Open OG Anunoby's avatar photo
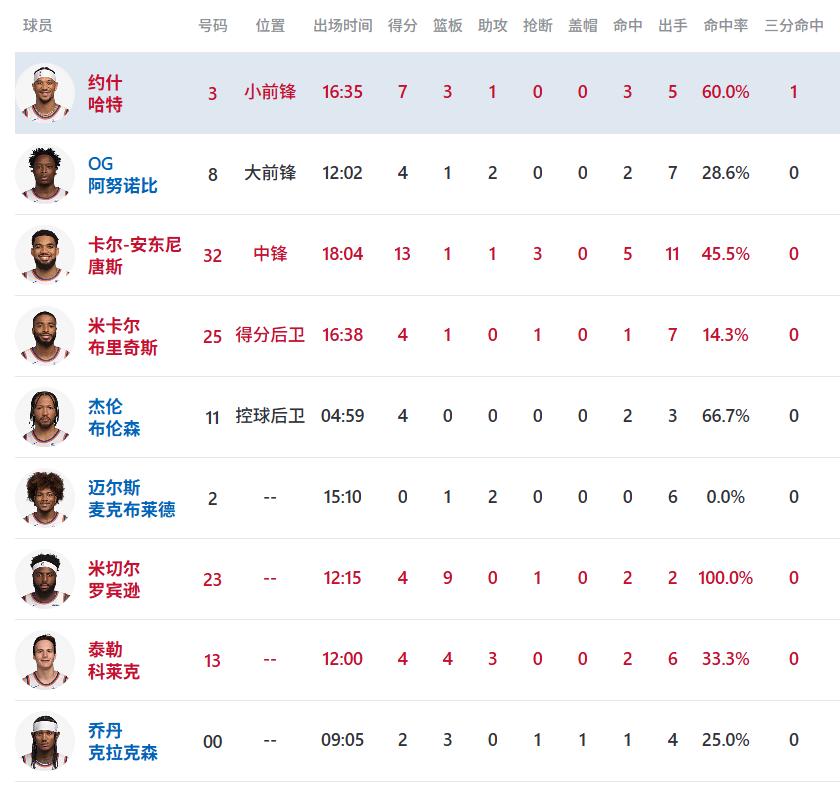The width and height of the screenshot is (840, 786). [x=45, y=174]
